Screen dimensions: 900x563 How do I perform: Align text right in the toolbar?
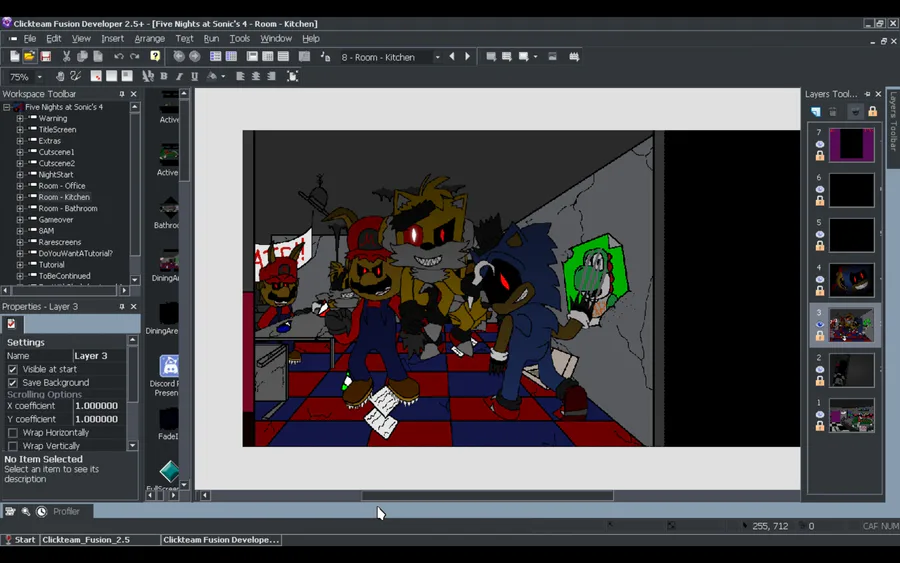(271, 76)
